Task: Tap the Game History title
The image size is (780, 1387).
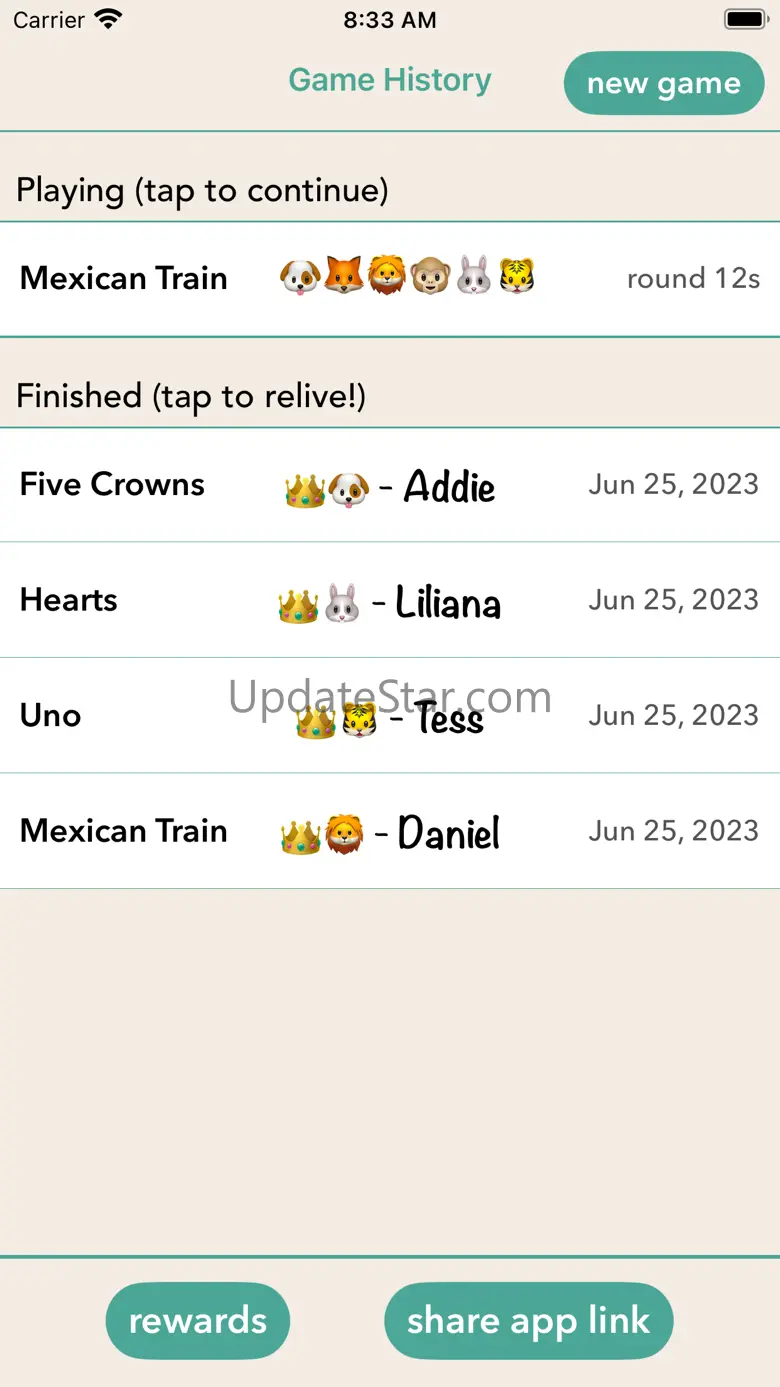Action: (390, 80)
